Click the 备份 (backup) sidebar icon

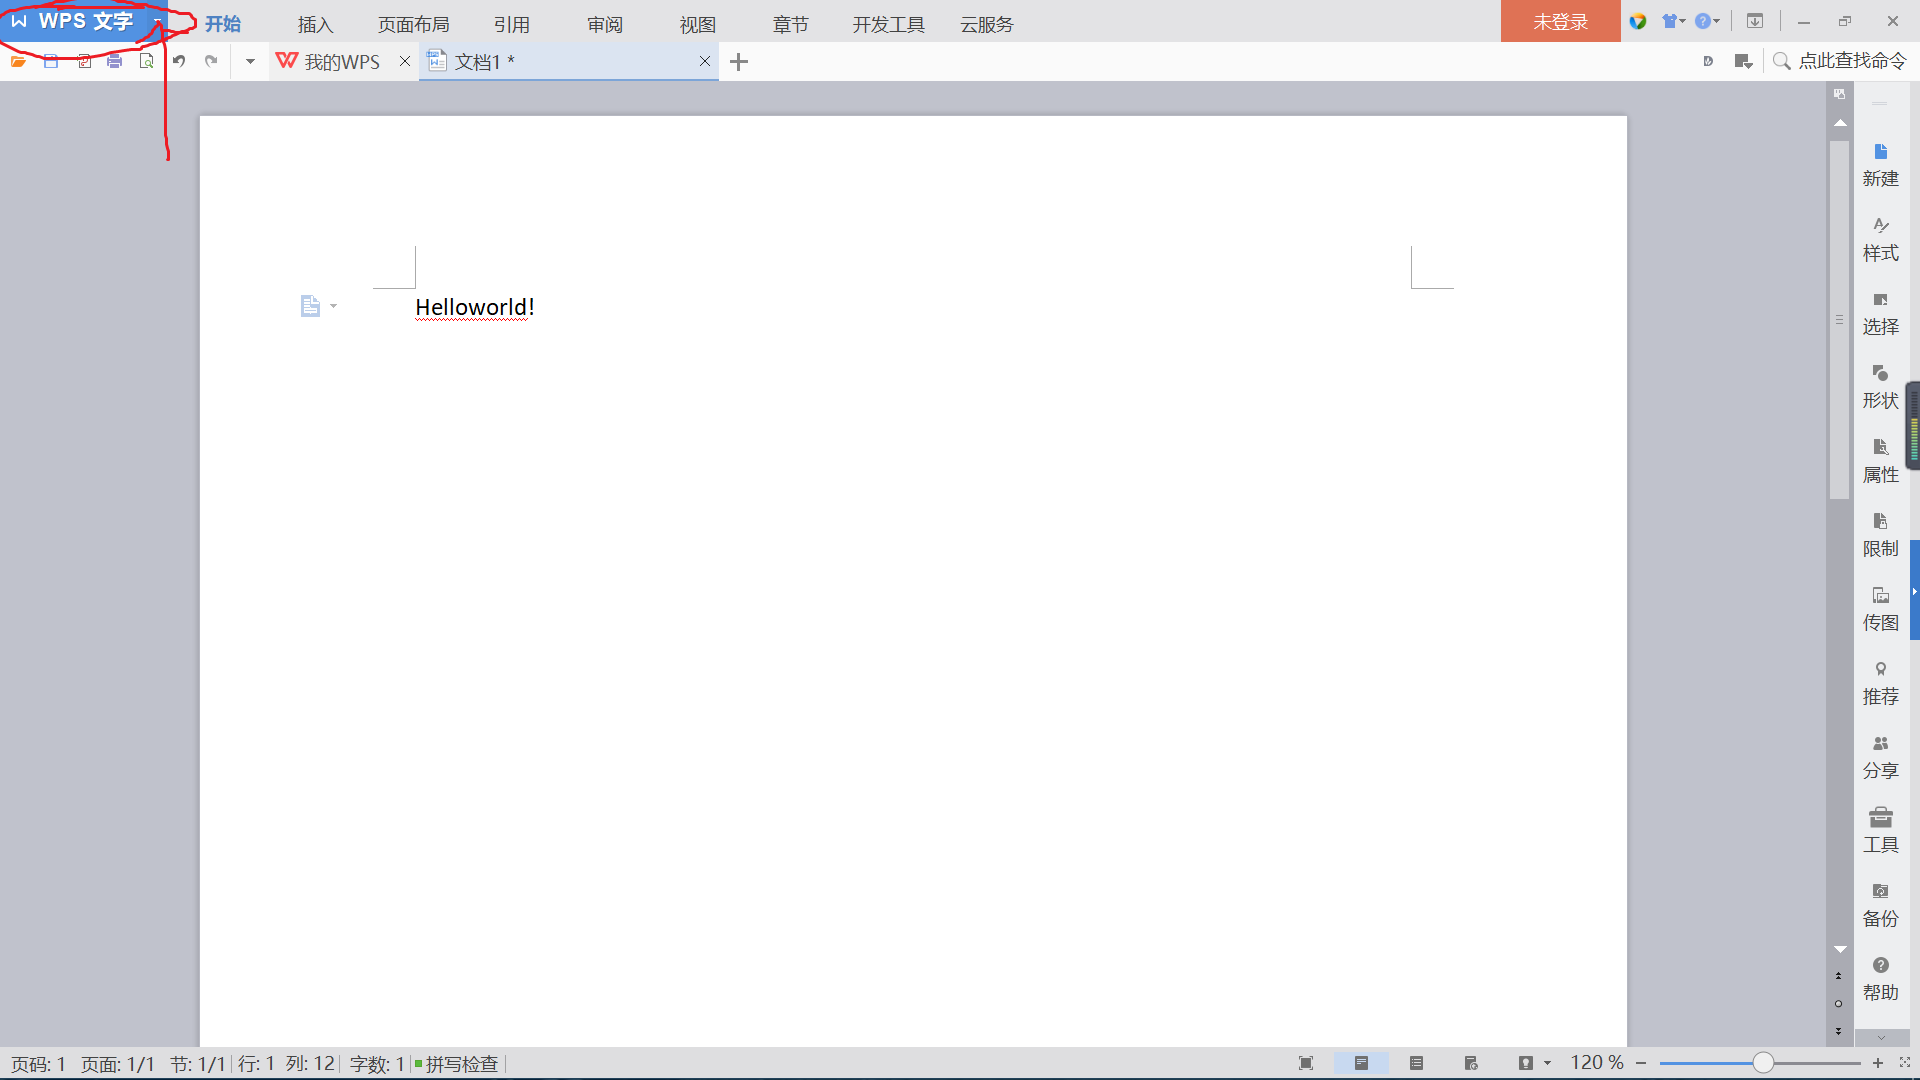[1880, 905]
